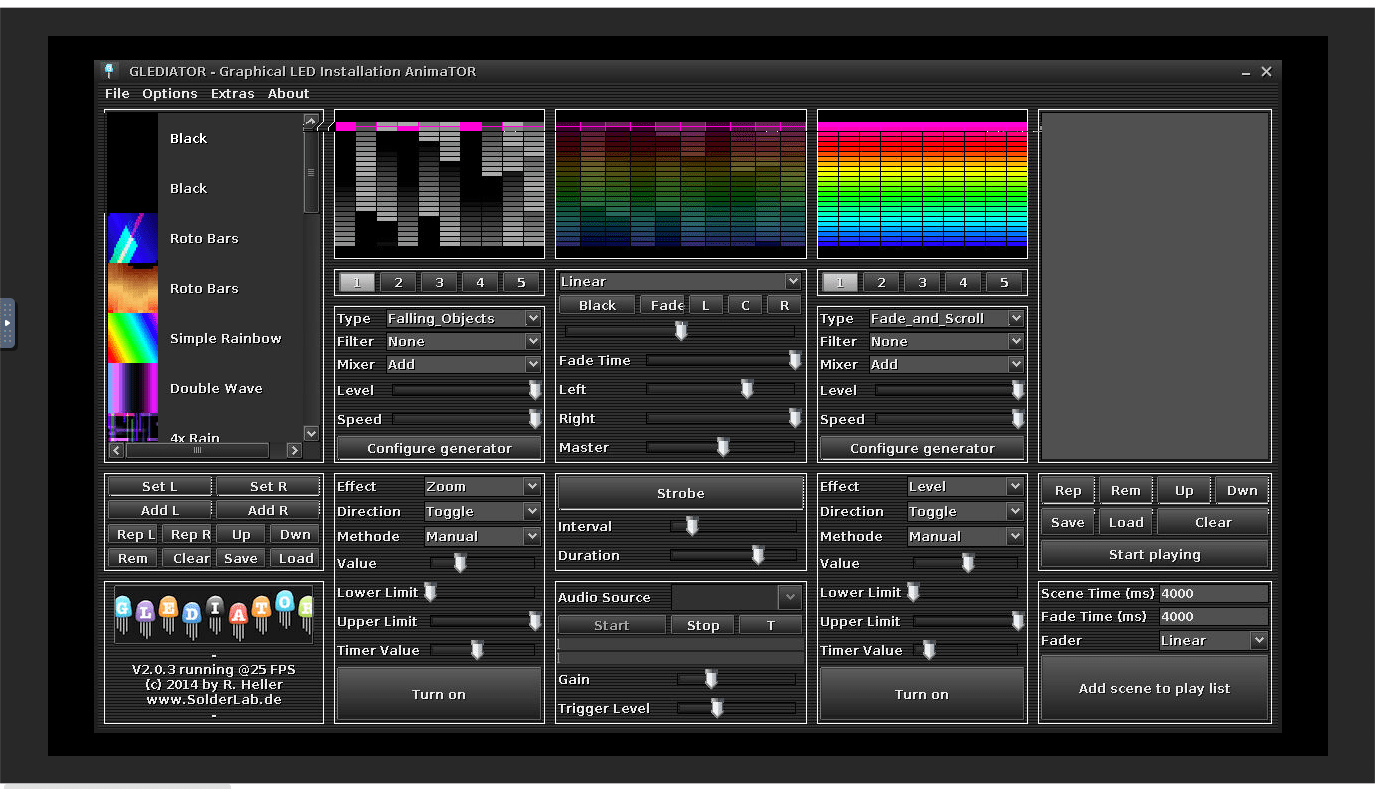This screenshot has height=789, width=1375.
Task: Open the Fader Linear dropdown in playlist panel
Action: pyautogui.click(x=1258, y=640)
